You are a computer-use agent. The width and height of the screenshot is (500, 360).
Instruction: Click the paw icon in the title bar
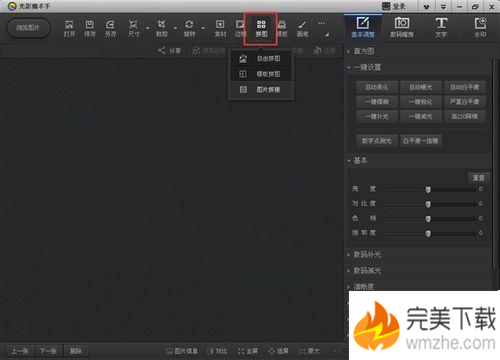click(x=427, y=7)
